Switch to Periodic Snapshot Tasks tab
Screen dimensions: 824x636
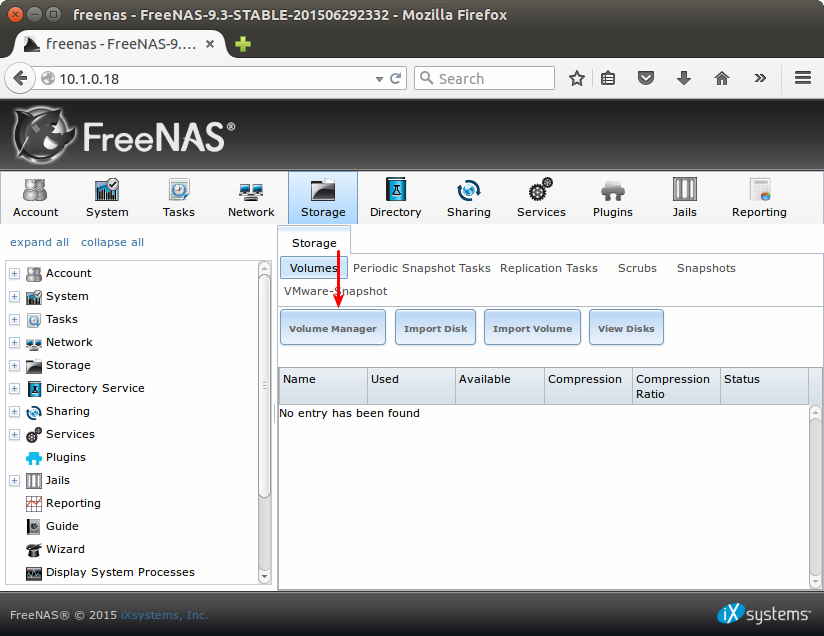(x=421, y=268)
